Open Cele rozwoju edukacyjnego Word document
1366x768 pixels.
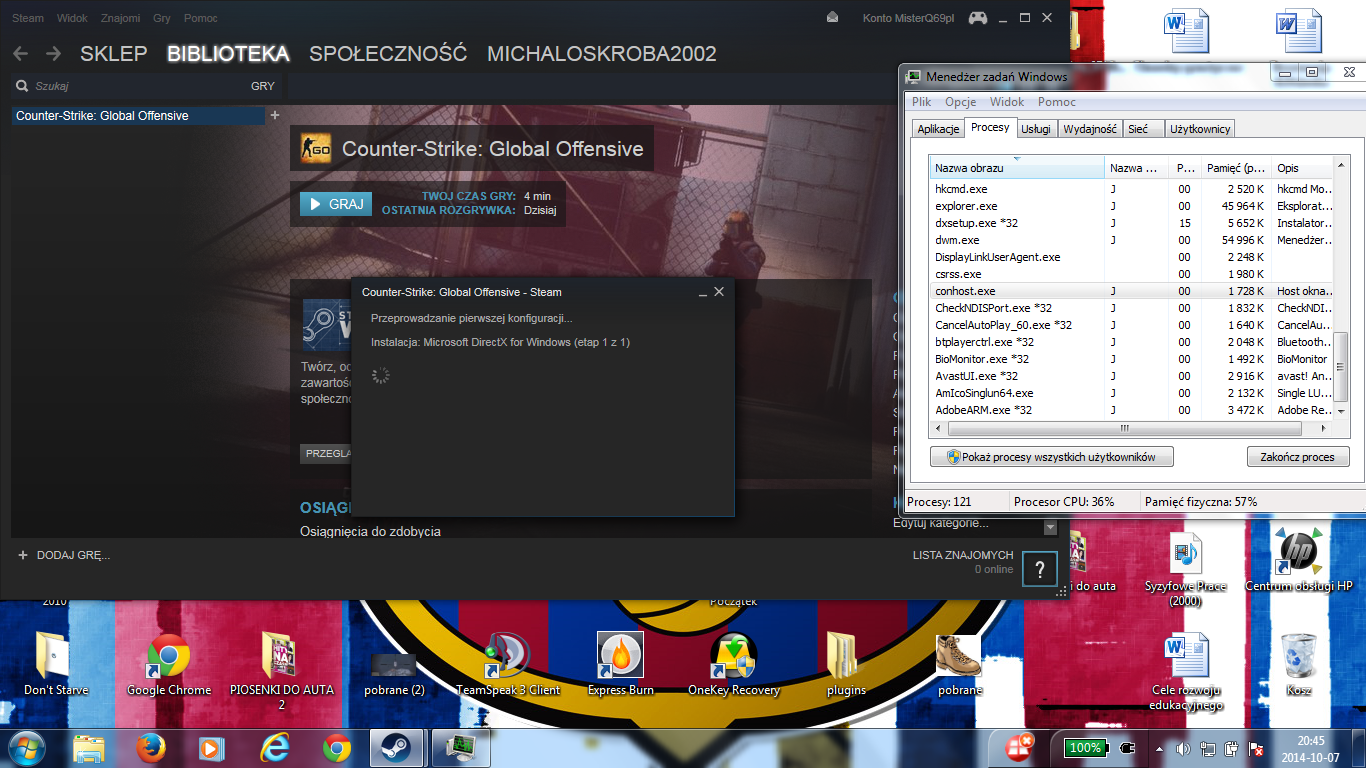pyautogui.click(x=1186, y=672)
